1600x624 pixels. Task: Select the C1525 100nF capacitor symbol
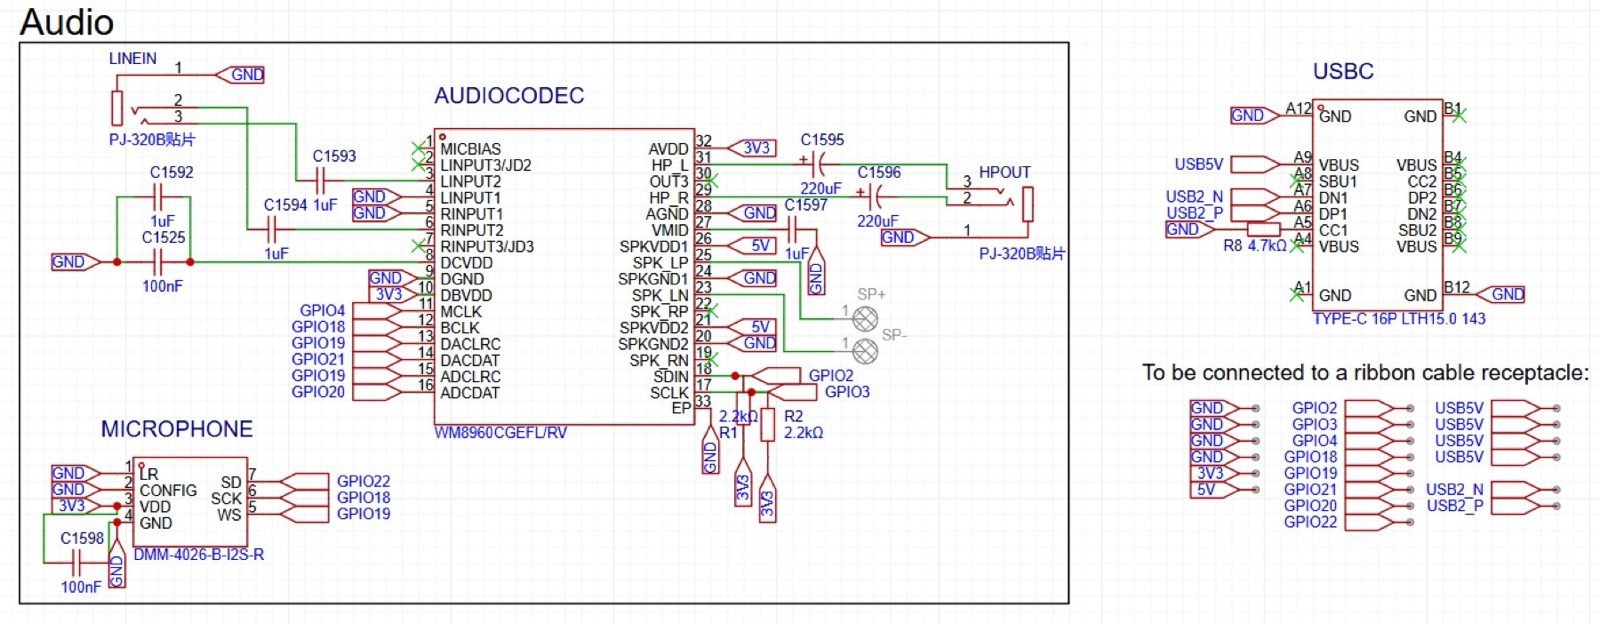point(156,262)
